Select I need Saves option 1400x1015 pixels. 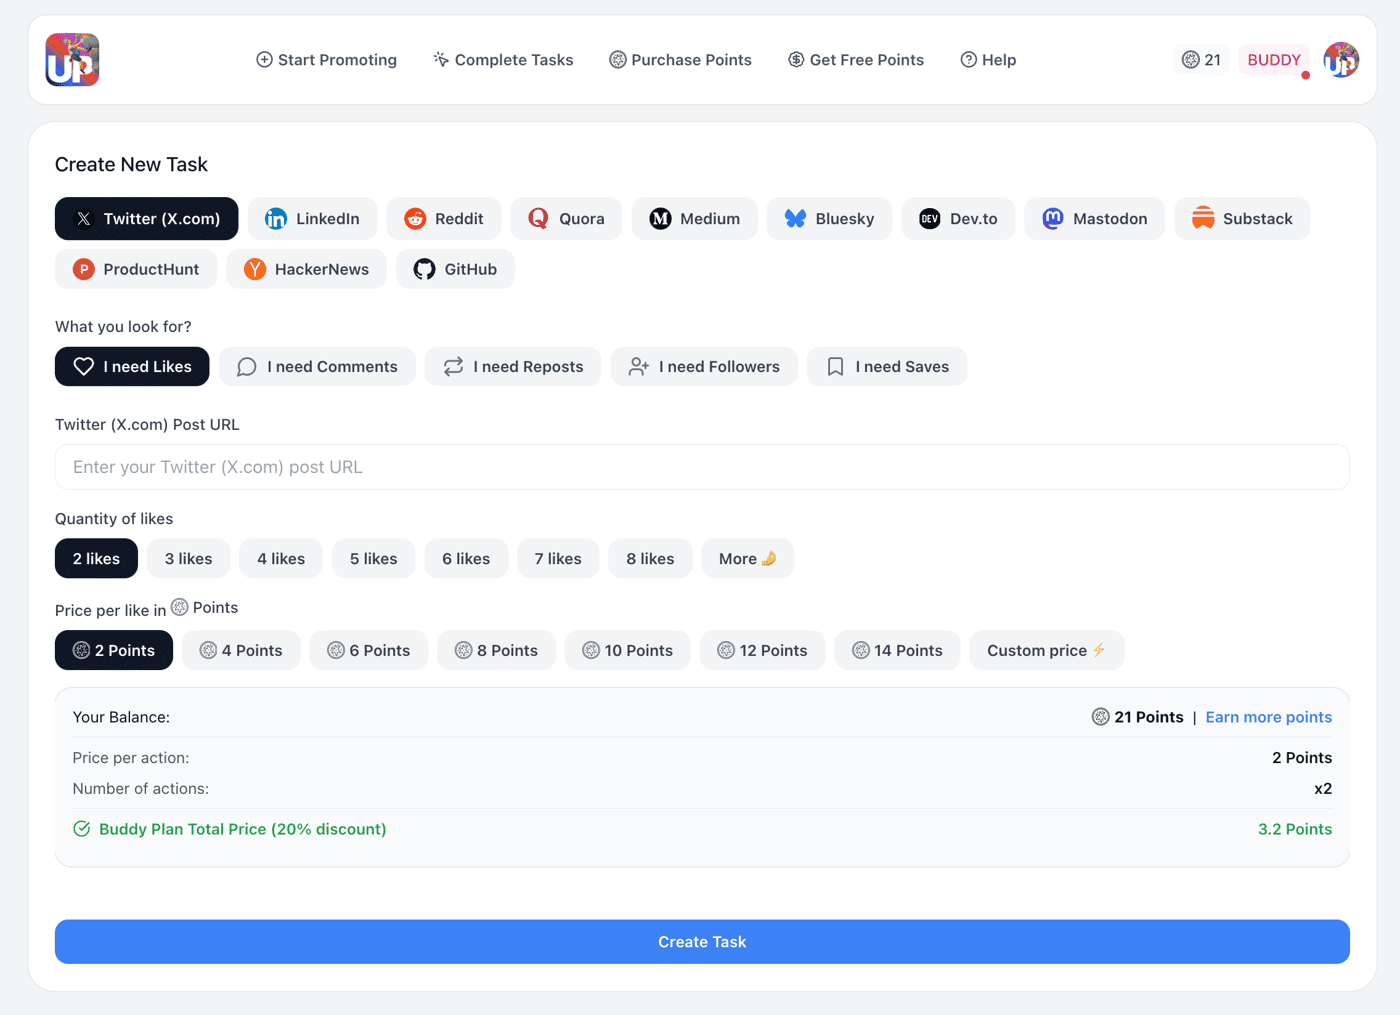887,367
